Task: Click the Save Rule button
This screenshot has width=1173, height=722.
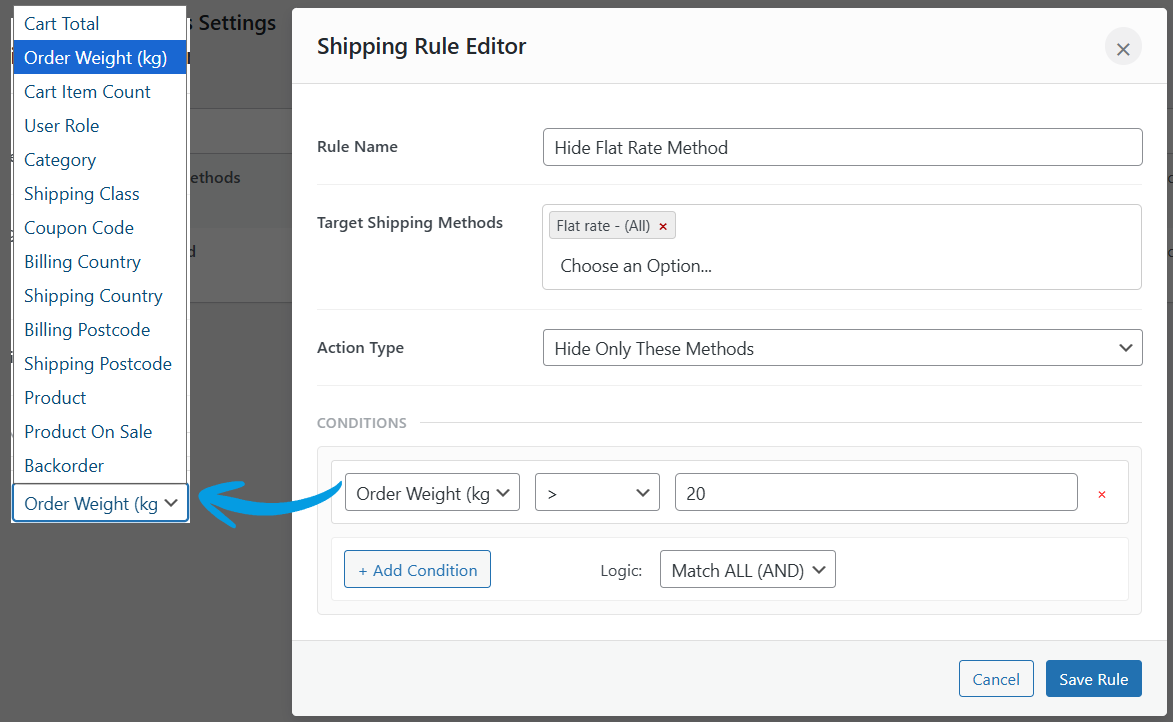Action: coord(1093,679)
